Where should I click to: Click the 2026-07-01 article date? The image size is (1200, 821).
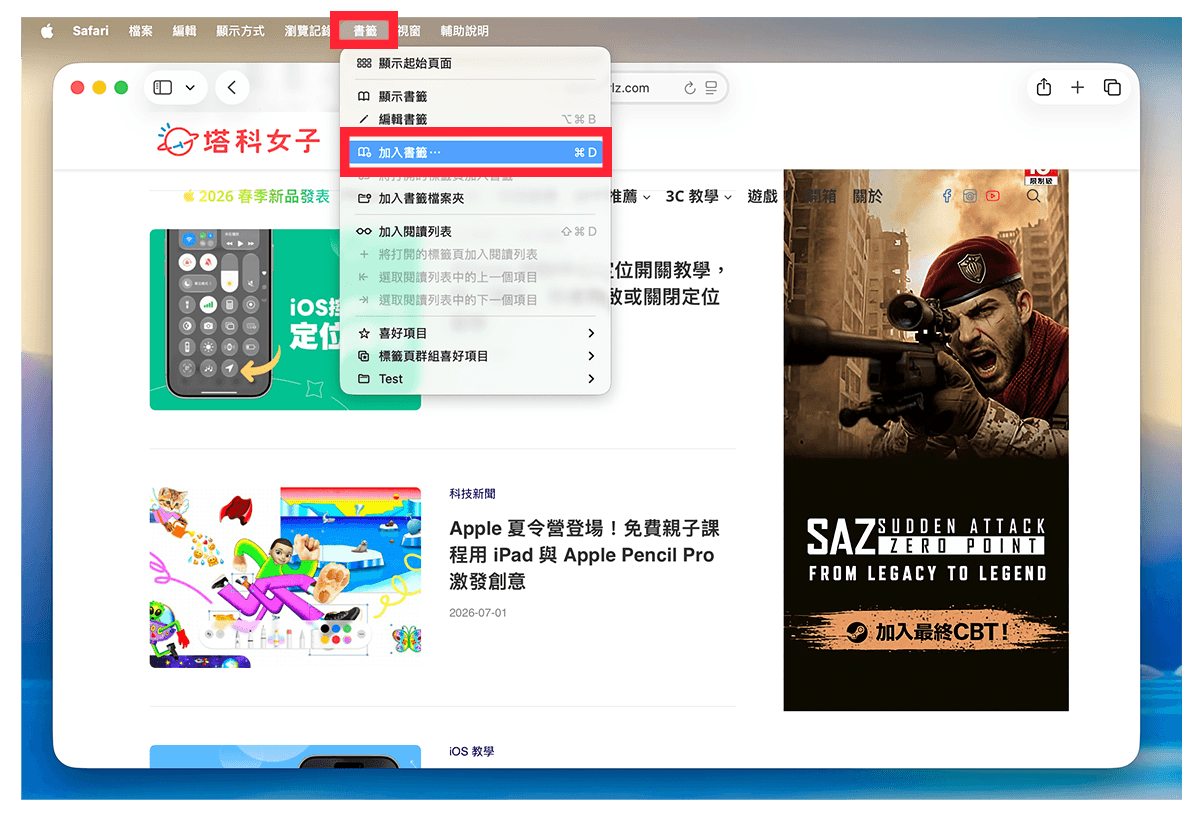coord(478,612)
